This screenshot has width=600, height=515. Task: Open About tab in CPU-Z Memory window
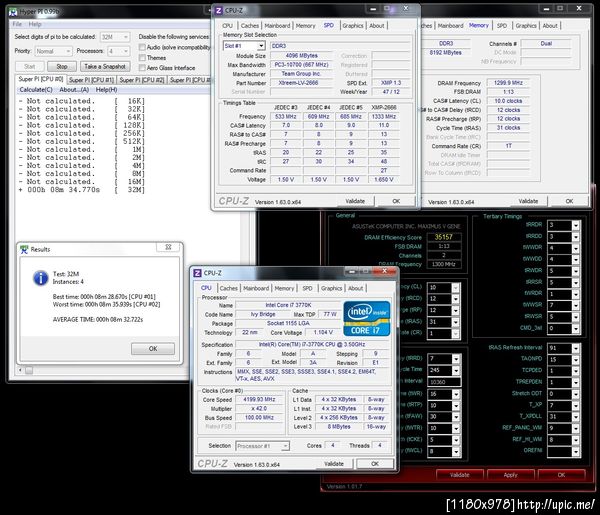[550, 26]
